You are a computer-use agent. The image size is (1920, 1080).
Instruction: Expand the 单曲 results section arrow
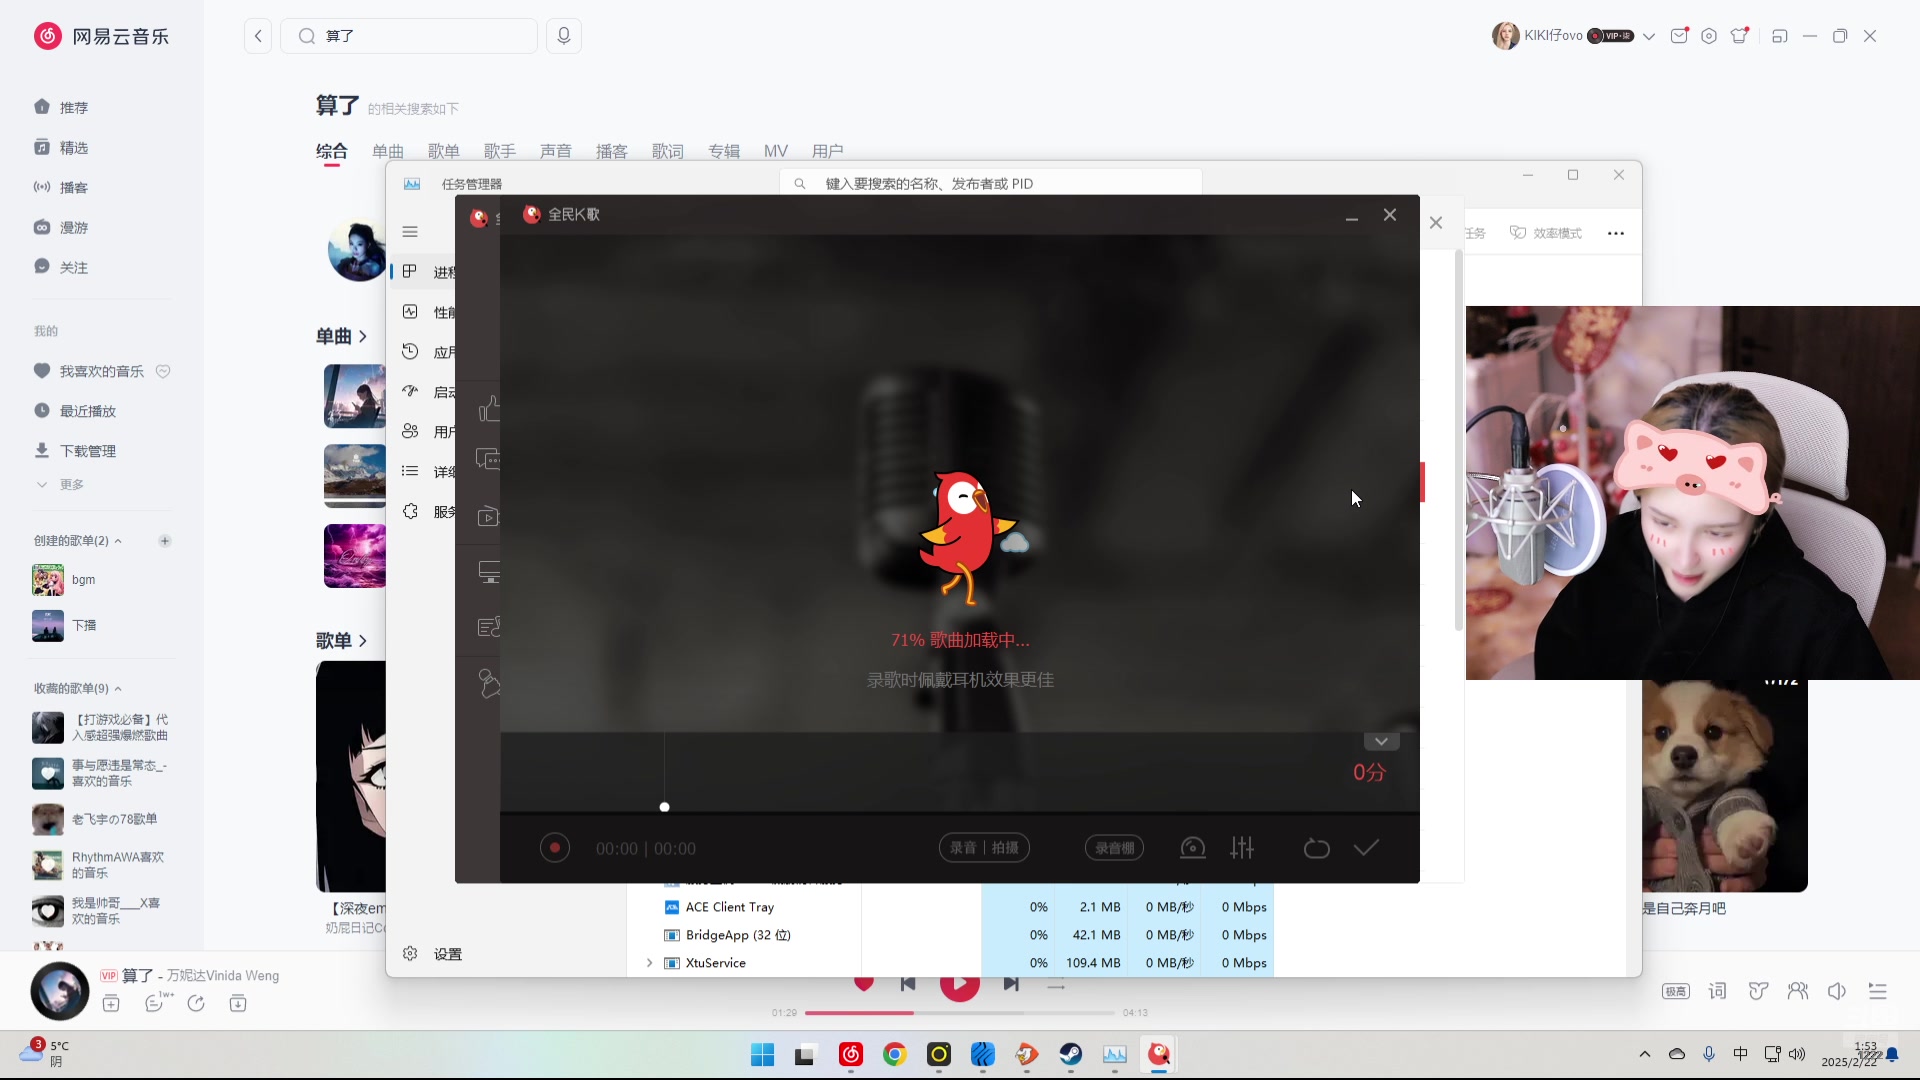(x=363, y=336)
